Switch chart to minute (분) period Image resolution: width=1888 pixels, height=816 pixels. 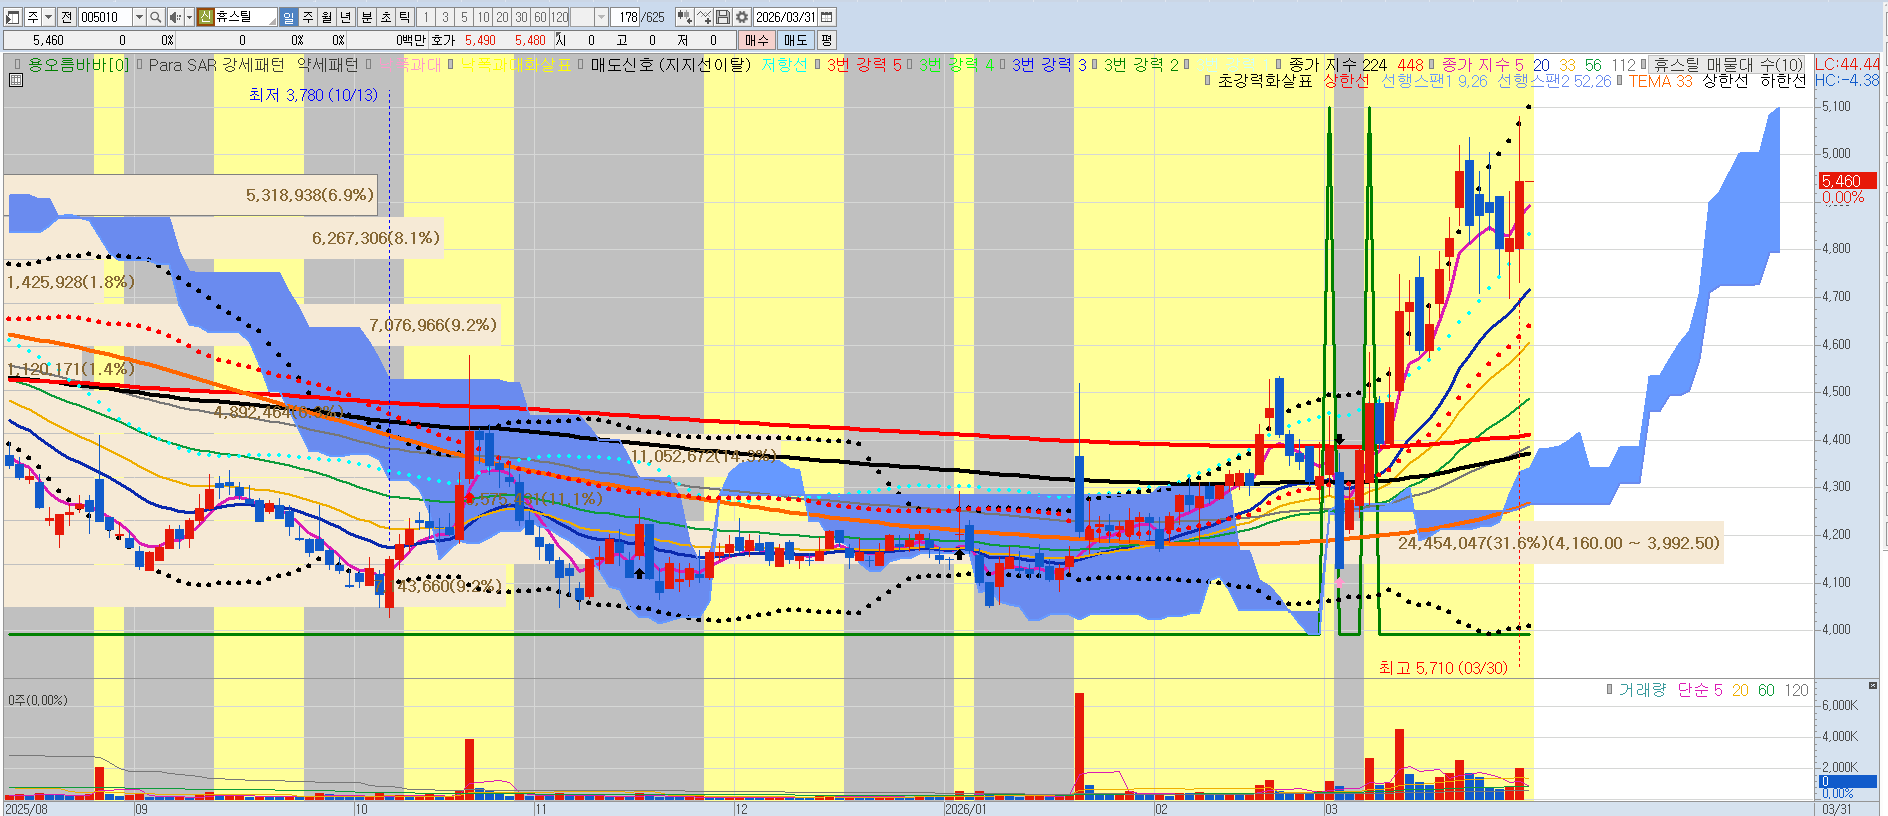pyautogui.click(x=367, y=17)
